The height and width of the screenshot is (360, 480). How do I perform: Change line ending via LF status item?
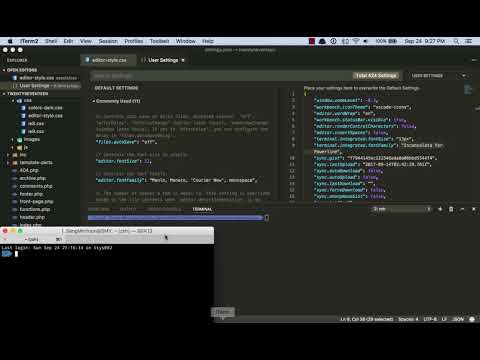pos(444,319)
